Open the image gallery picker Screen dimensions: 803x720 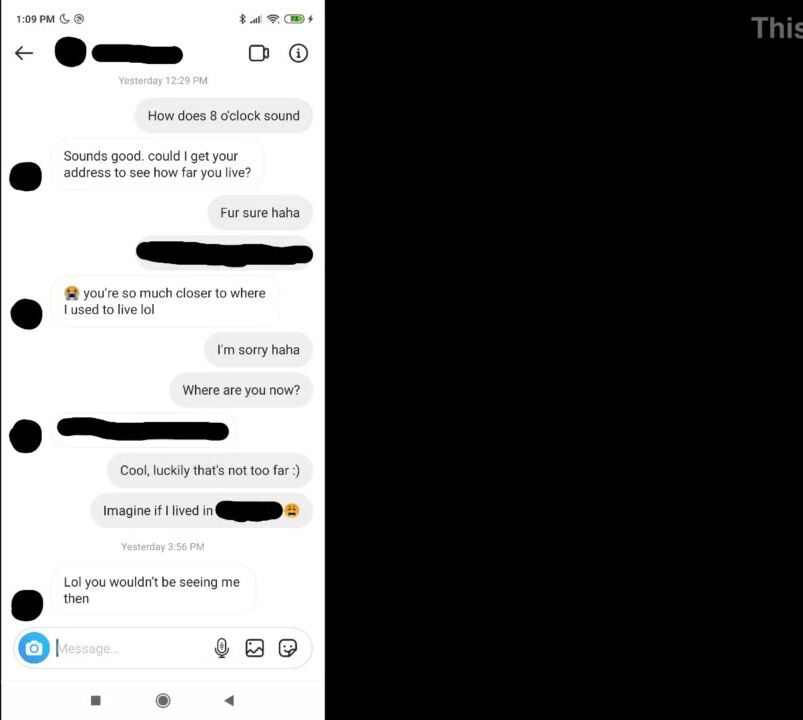[255, 648]
